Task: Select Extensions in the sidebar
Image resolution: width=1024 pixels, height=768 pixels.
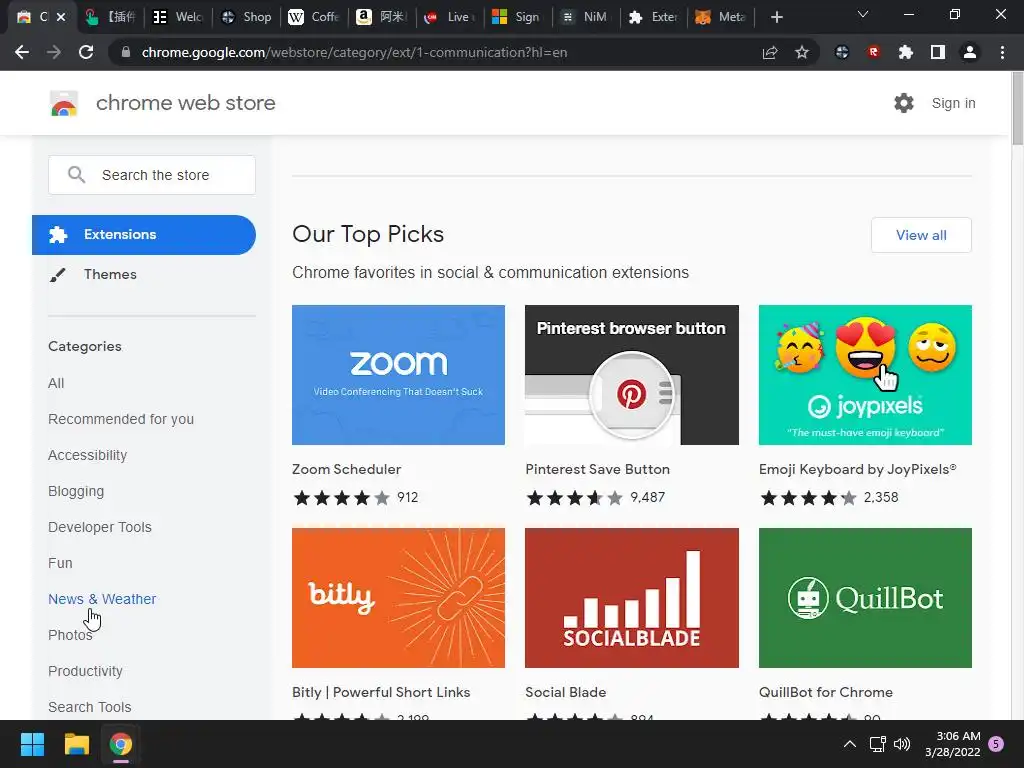Action: [144, 234]
